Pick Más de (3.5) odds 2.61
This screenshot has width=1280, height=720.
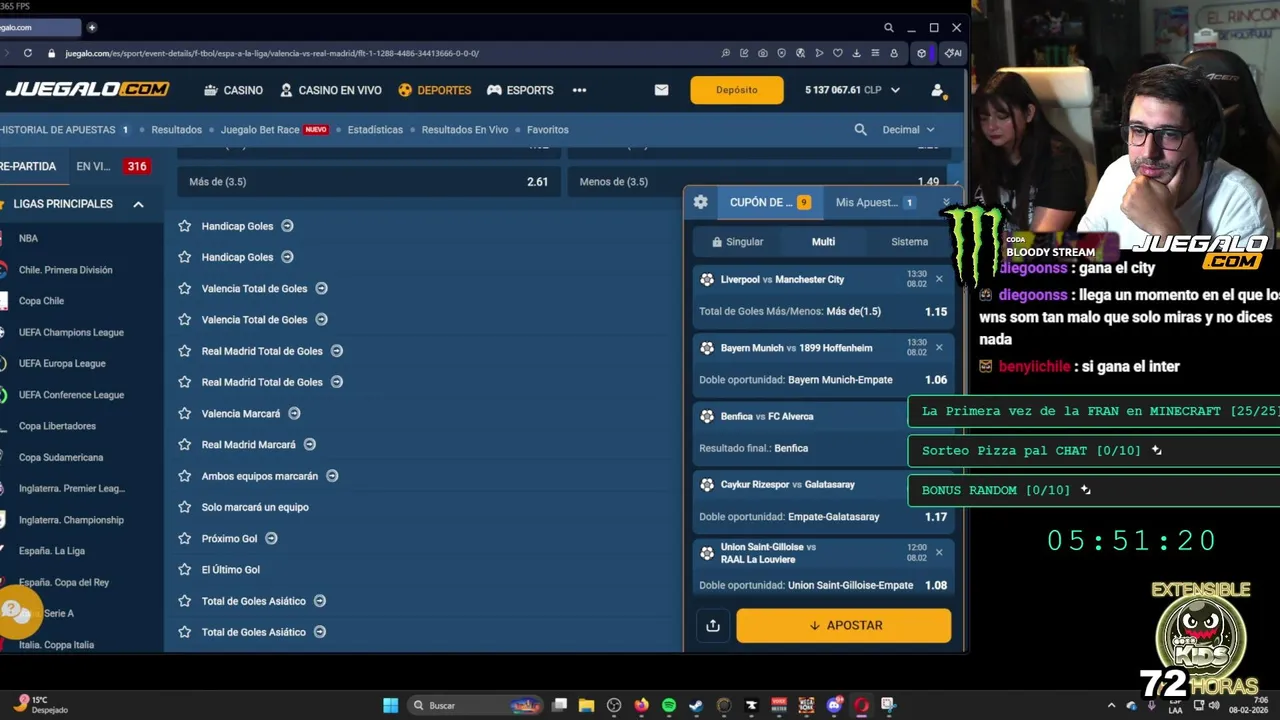click(369, 182)
